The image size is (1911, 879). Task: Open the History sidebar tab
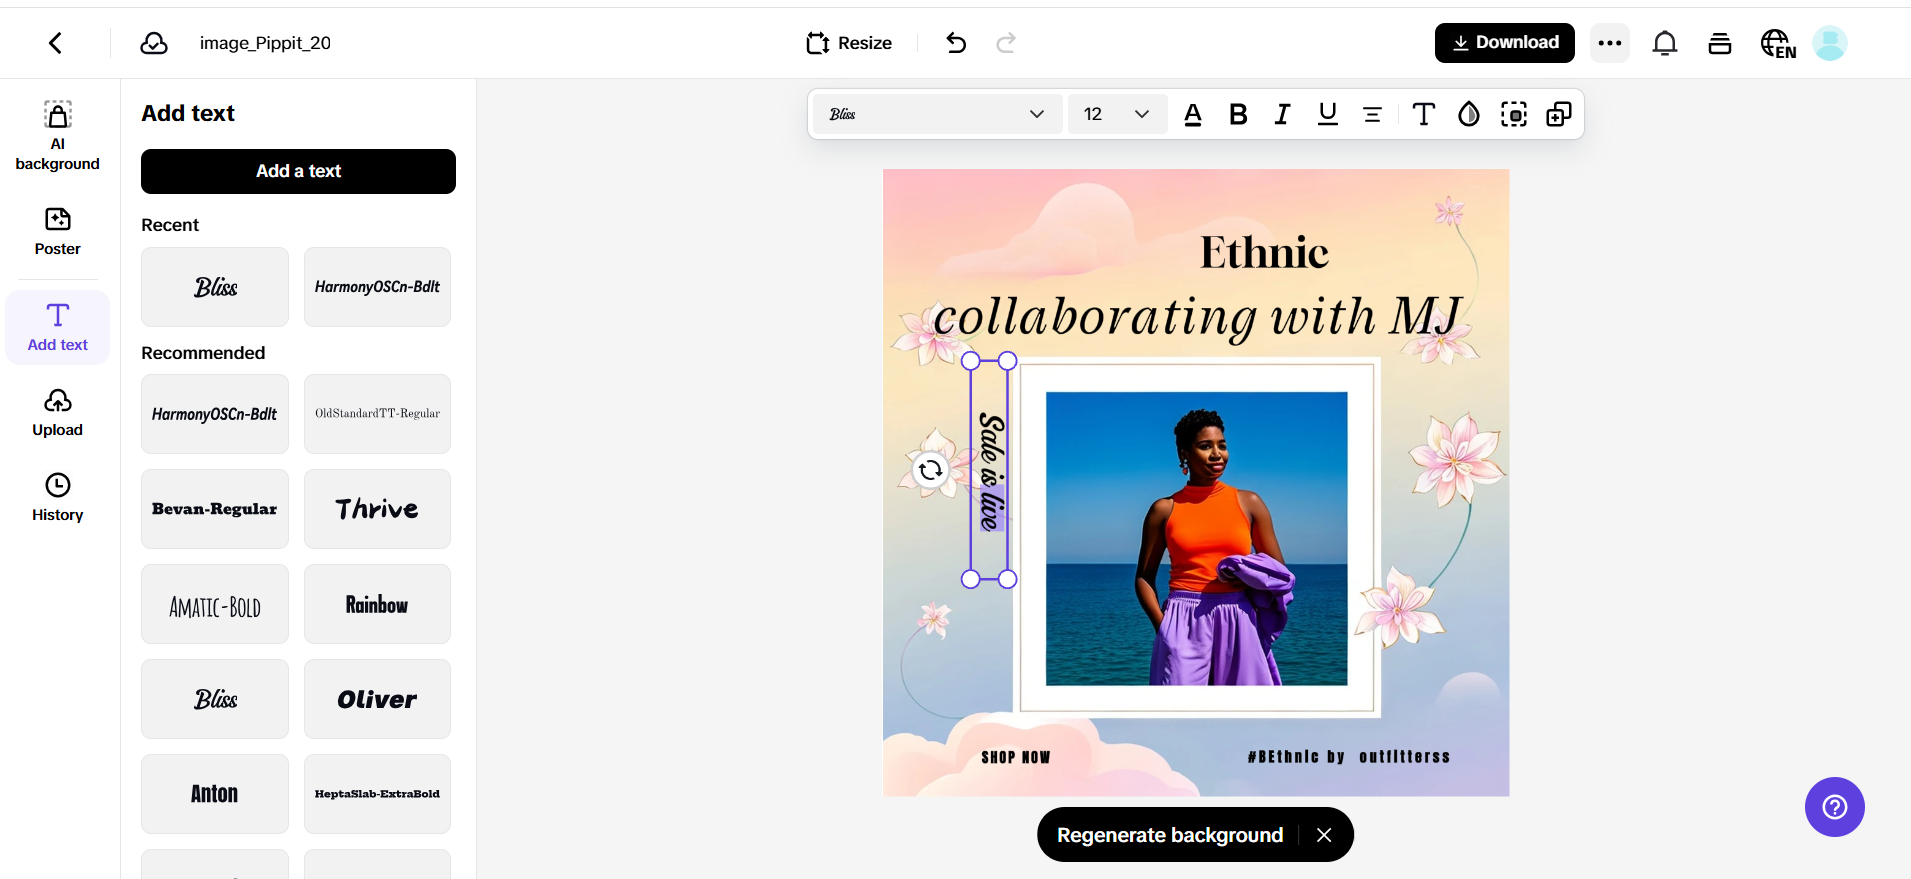(58, 498)
